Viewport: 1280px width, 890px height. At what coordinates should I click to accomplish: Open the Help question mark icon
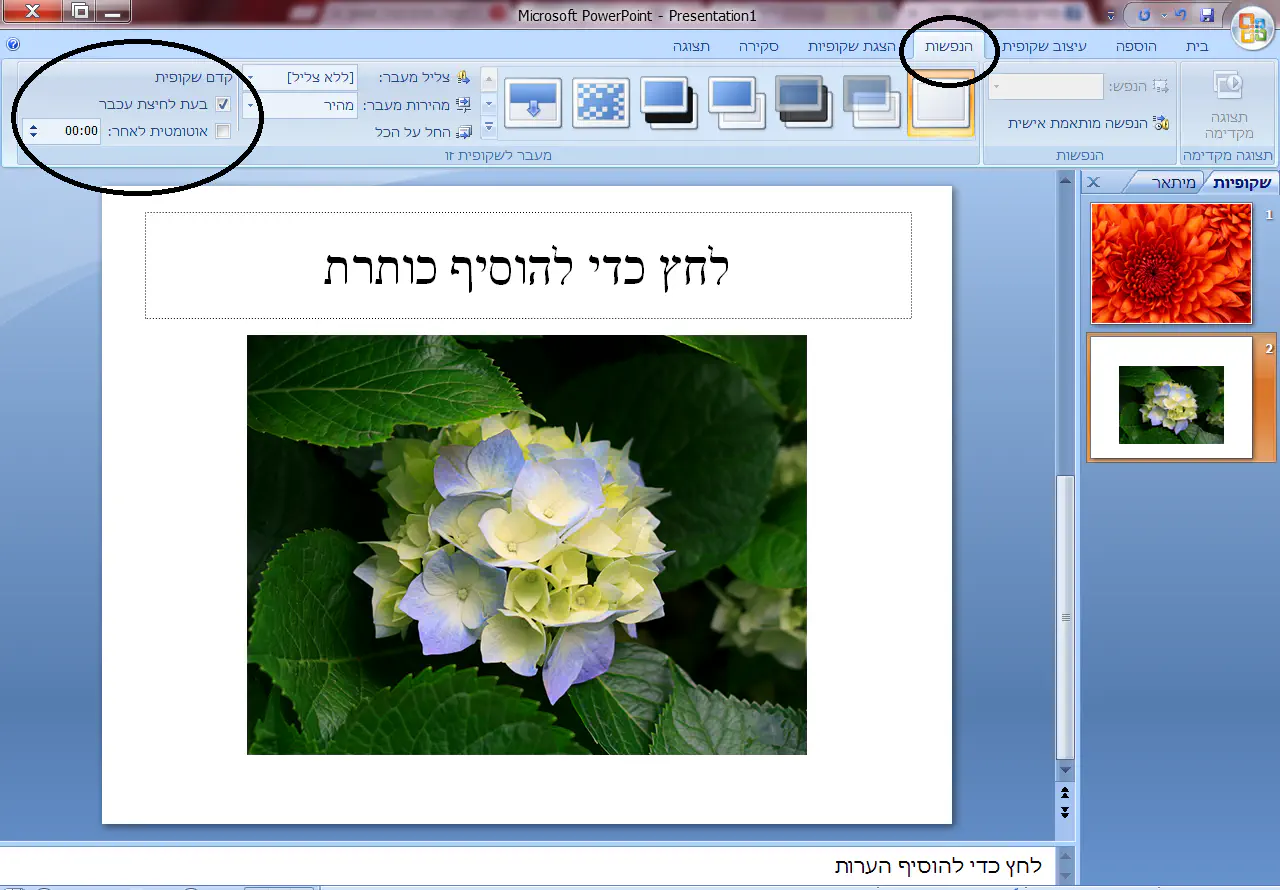[13, 45]
